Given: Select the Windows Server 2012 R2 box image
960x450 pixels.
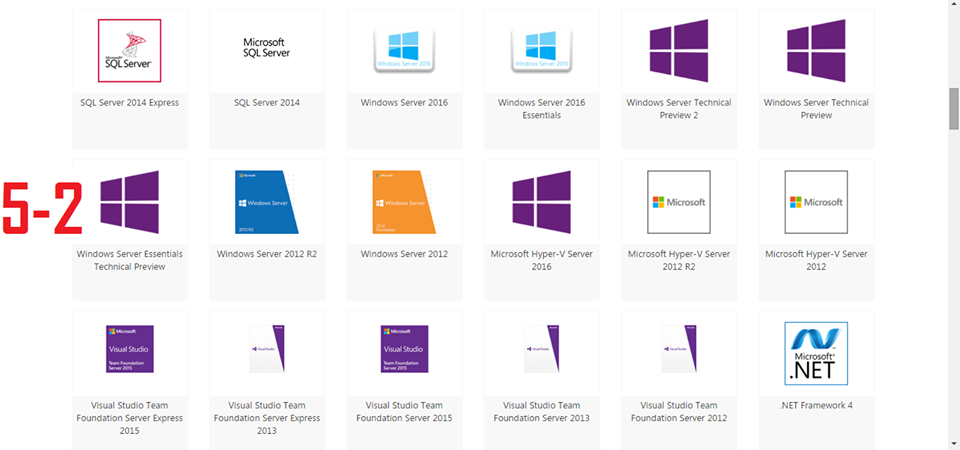Looking at the screenshot, I should pos(267,202).
